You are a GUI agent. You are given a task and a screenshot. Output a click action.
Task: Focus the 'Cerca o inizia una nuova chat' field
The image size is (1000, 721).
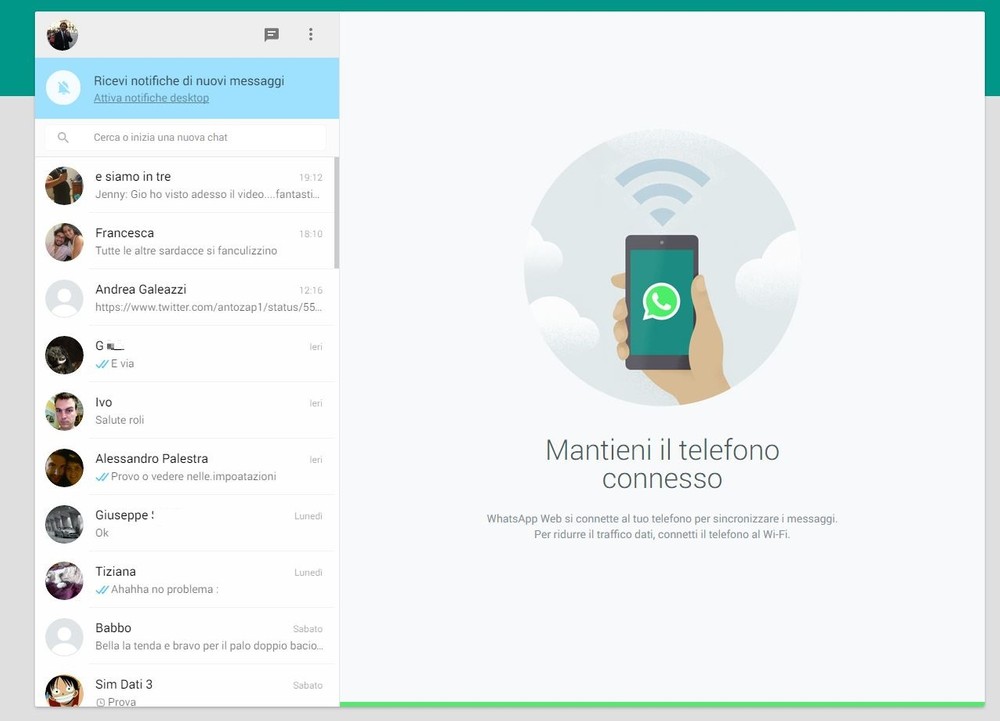(200, 137)
